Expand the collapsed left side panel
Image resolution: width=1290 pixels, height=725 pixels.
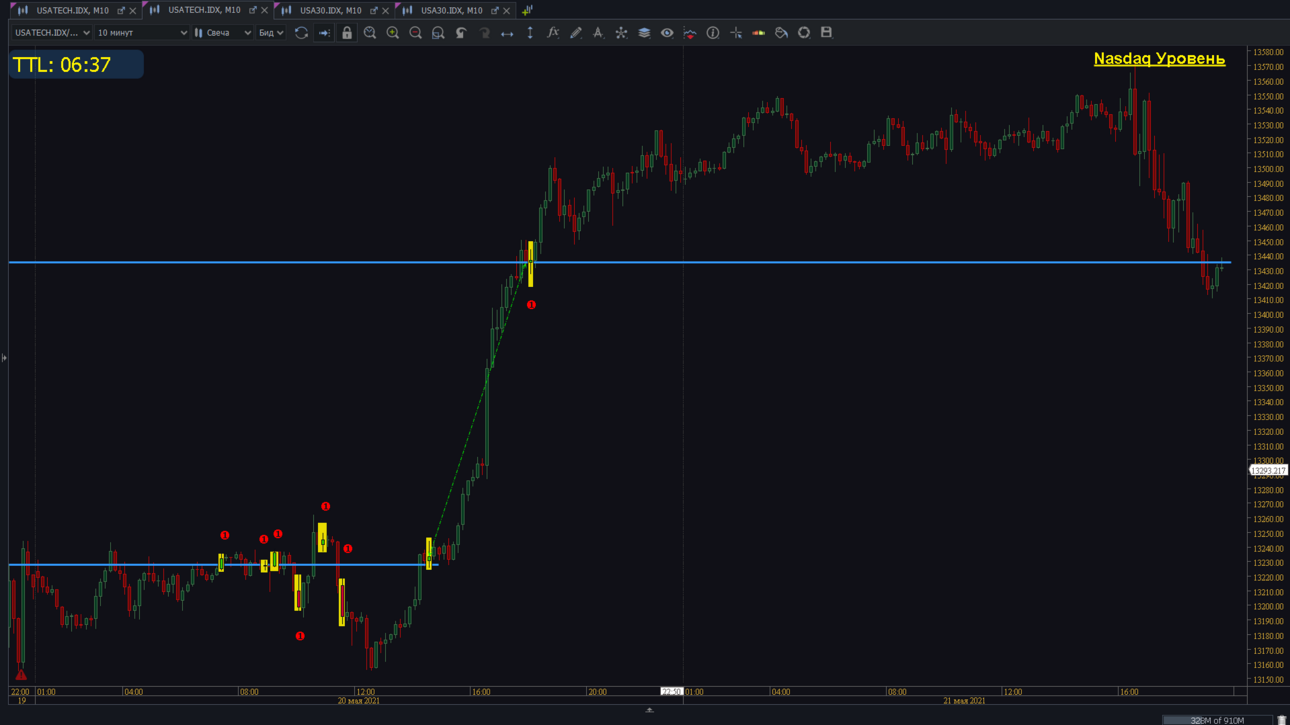(4, 358)
